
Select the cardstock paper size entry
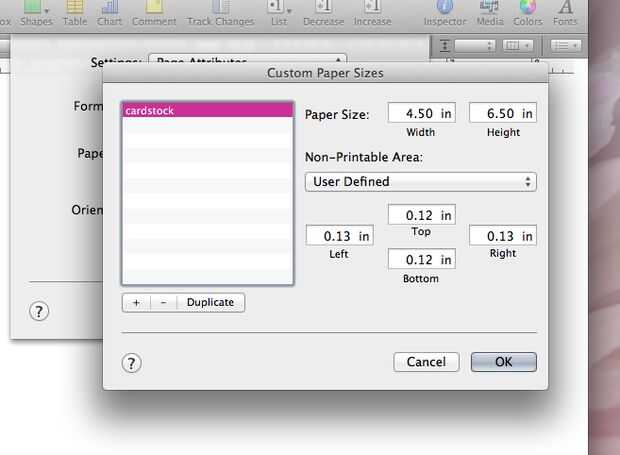pos(208,110)
